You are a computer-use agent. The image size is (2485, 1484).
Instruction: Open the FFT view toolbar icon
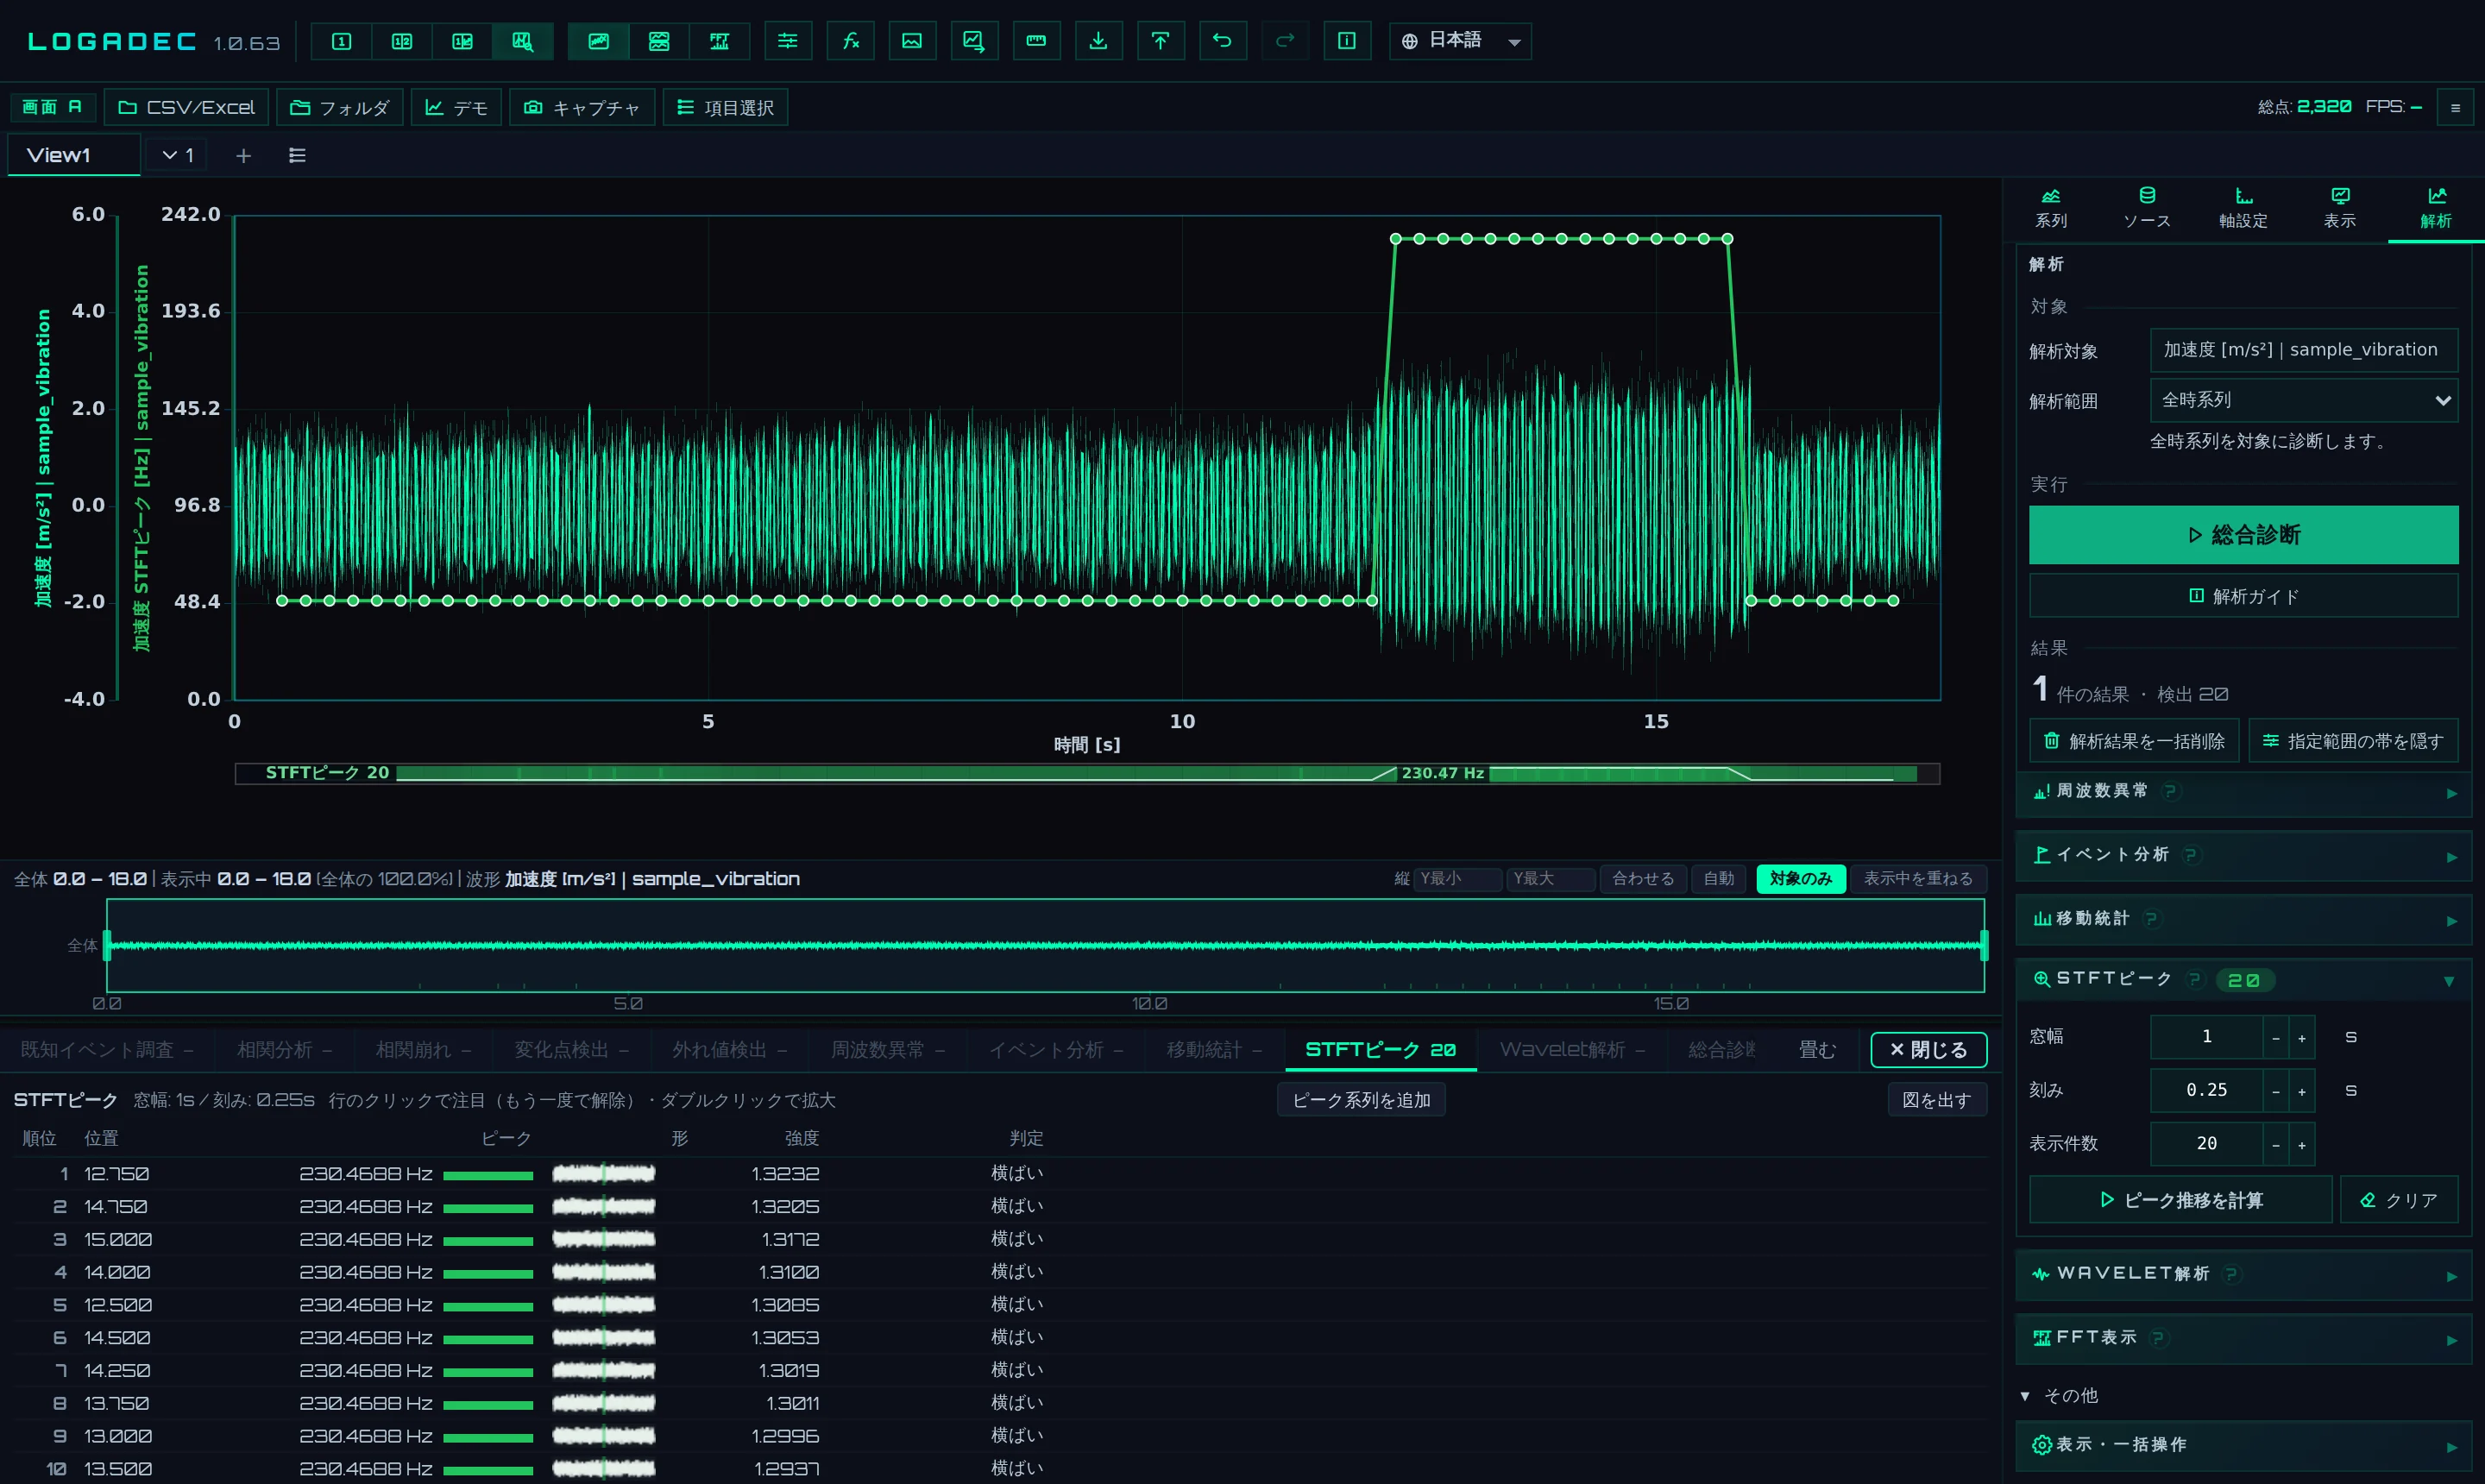(719, 41)
